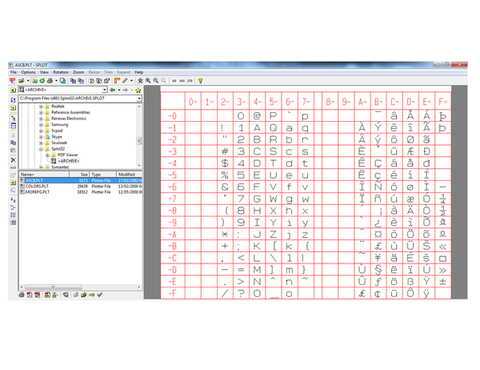The width and height of the screenshot is (480, 370).
Task: Click the zoom-in magnifier icon in toolbar
Action: [x=148, y=81]
